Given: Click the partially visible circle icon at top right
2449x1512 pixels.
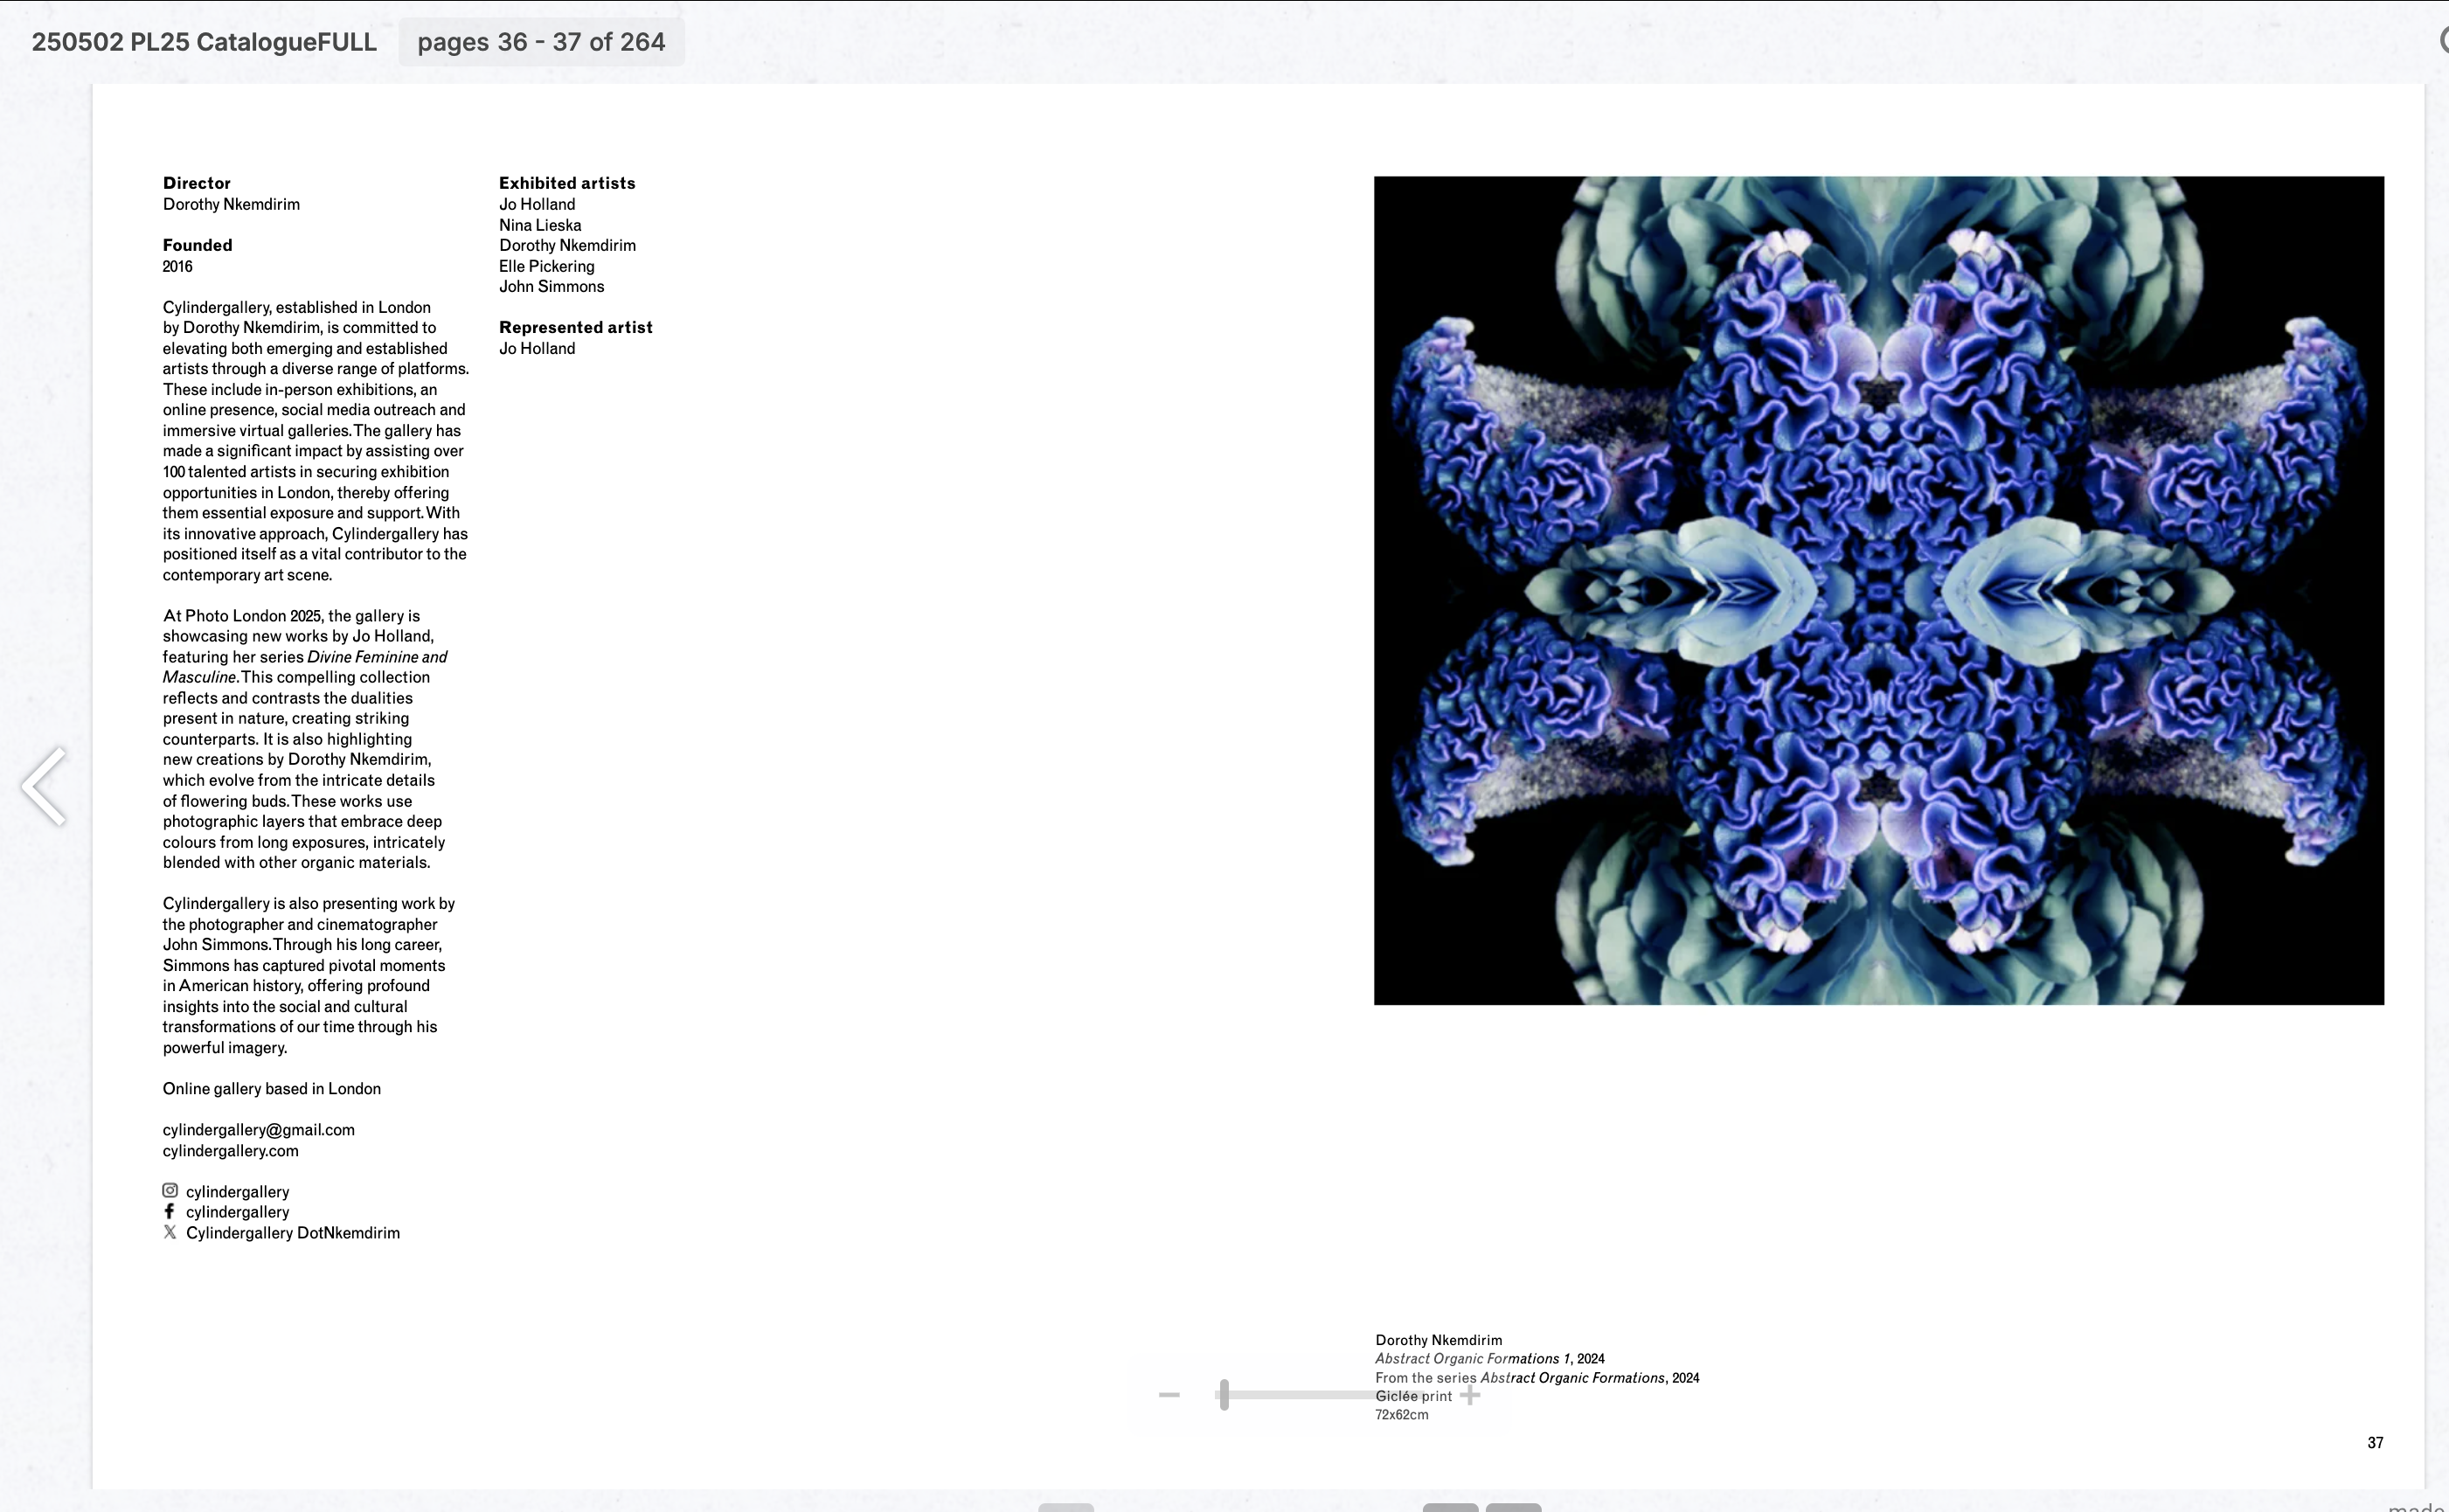Looking at the screenshot, I should pyautogui.click(x=2443, y=41).
